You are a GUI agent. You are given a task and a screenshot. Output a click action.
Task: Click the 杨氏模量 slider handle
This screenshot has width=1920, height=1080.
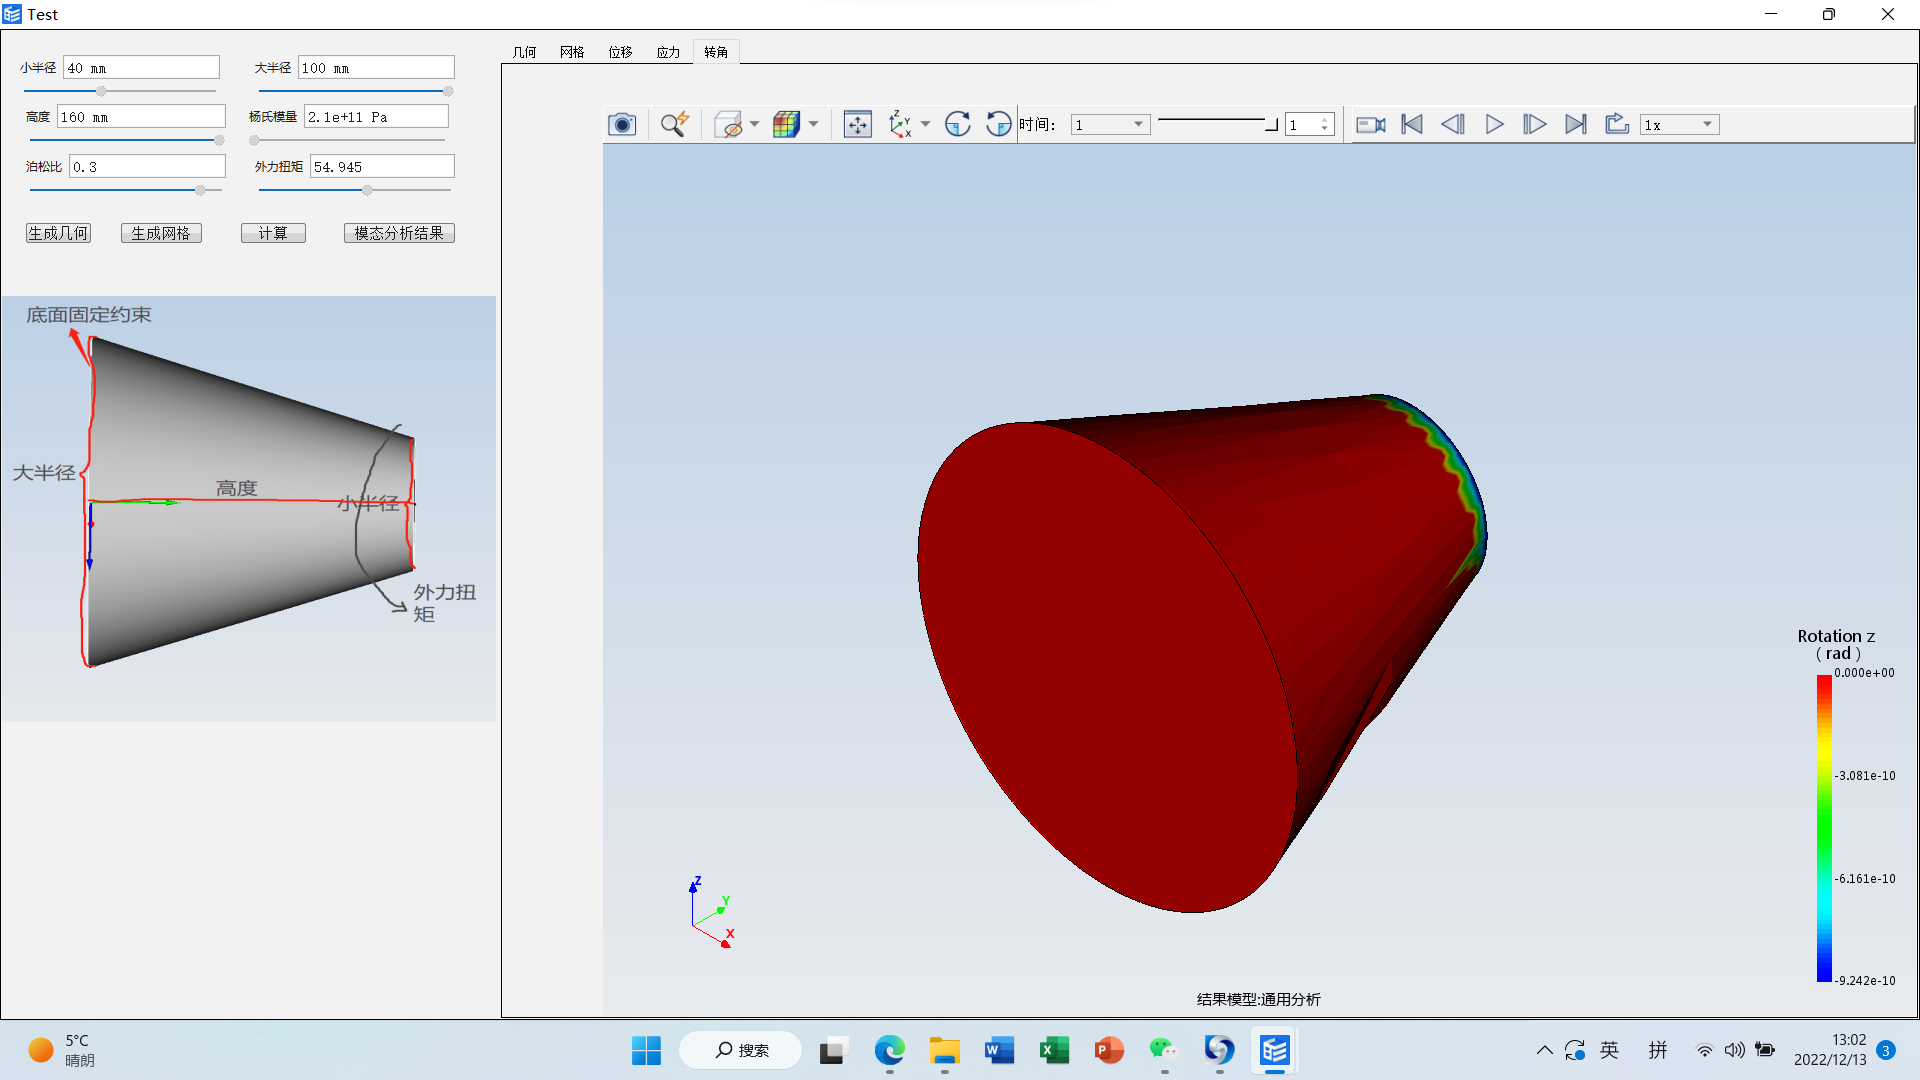254,141
